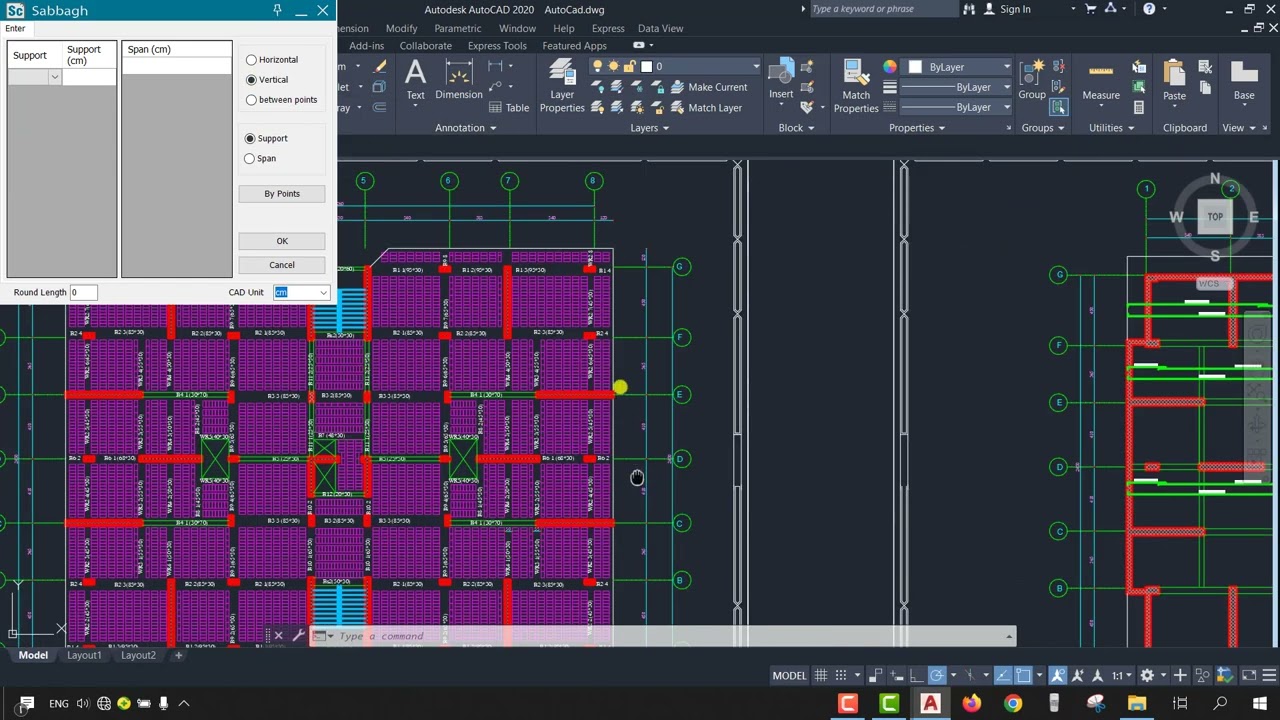Open the color wheel in Properties panel
The height and width of the screenshot is (720, 1280).
(890, 67)
